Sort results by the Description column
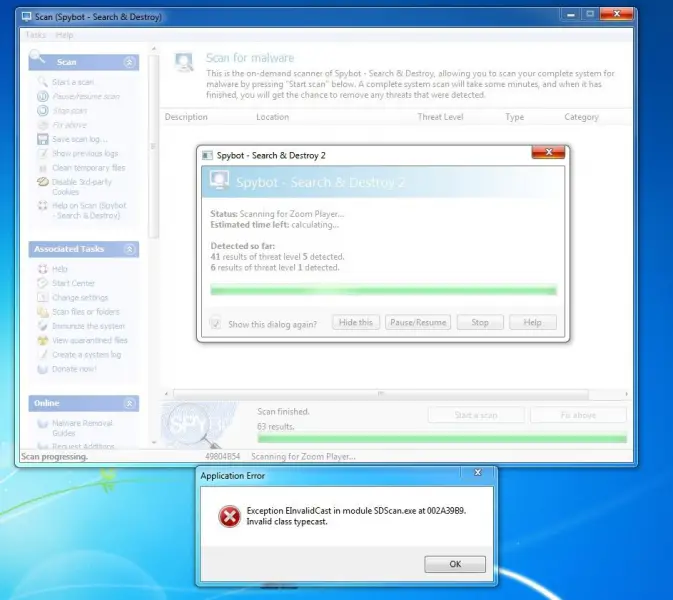 [186, 117]
